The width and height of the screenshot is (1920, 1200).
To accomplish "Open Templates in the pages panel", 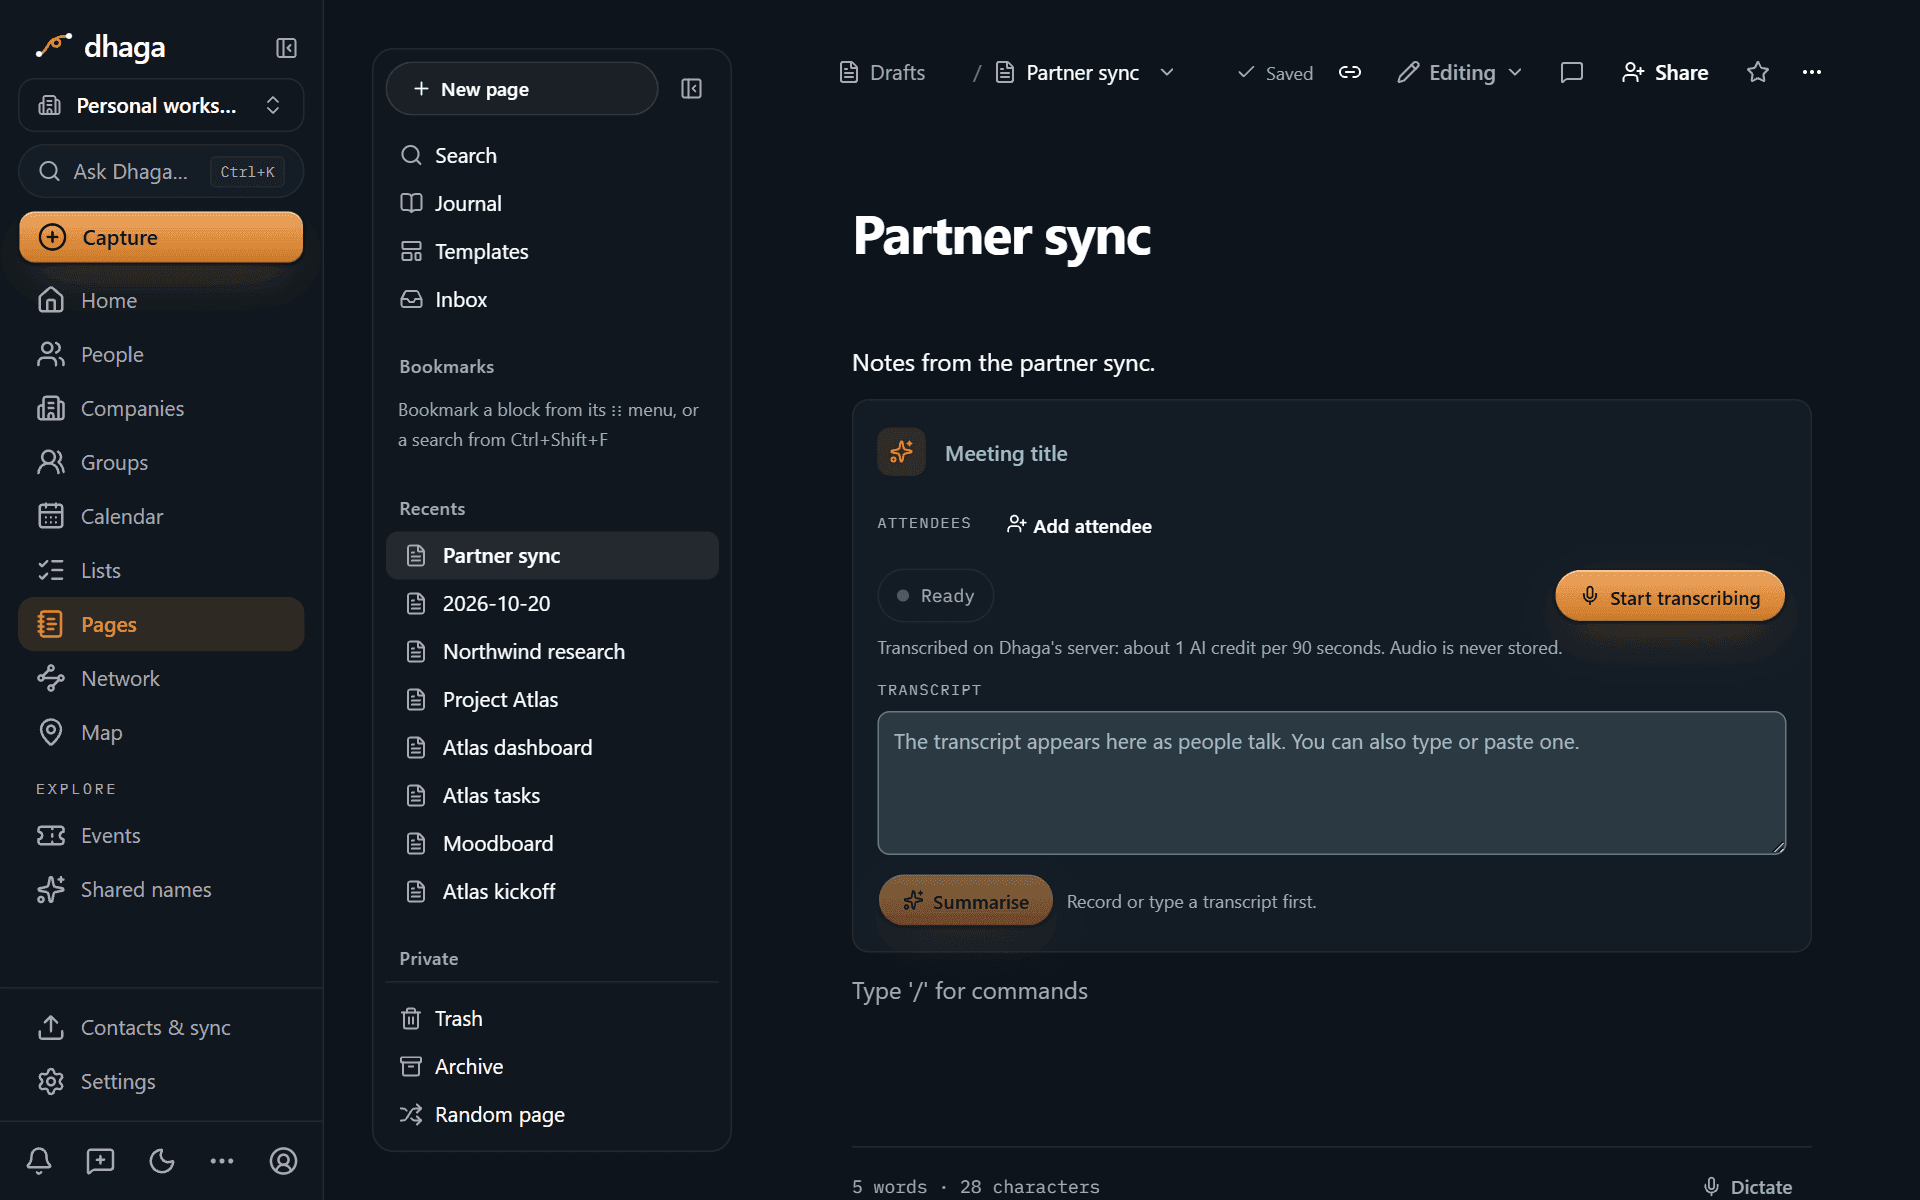I will pyautogui.click(x=552, y=251).
